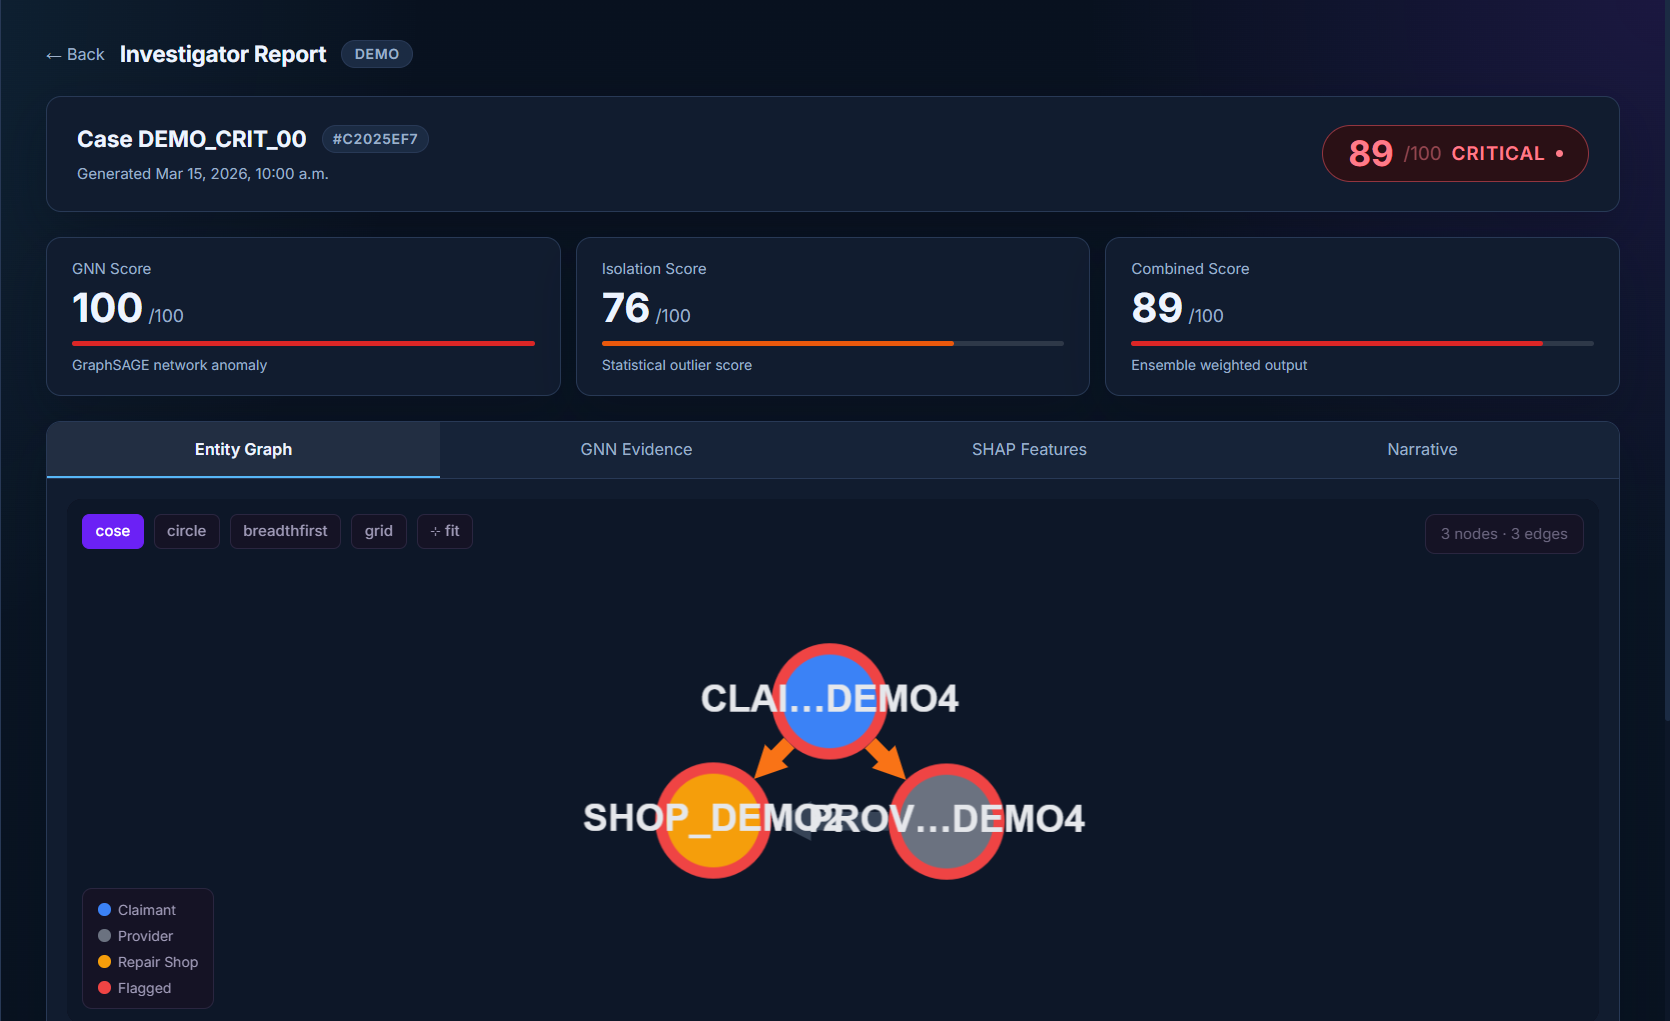Click the blue CLAI...DEMO4 claimant node

[829, 701]
